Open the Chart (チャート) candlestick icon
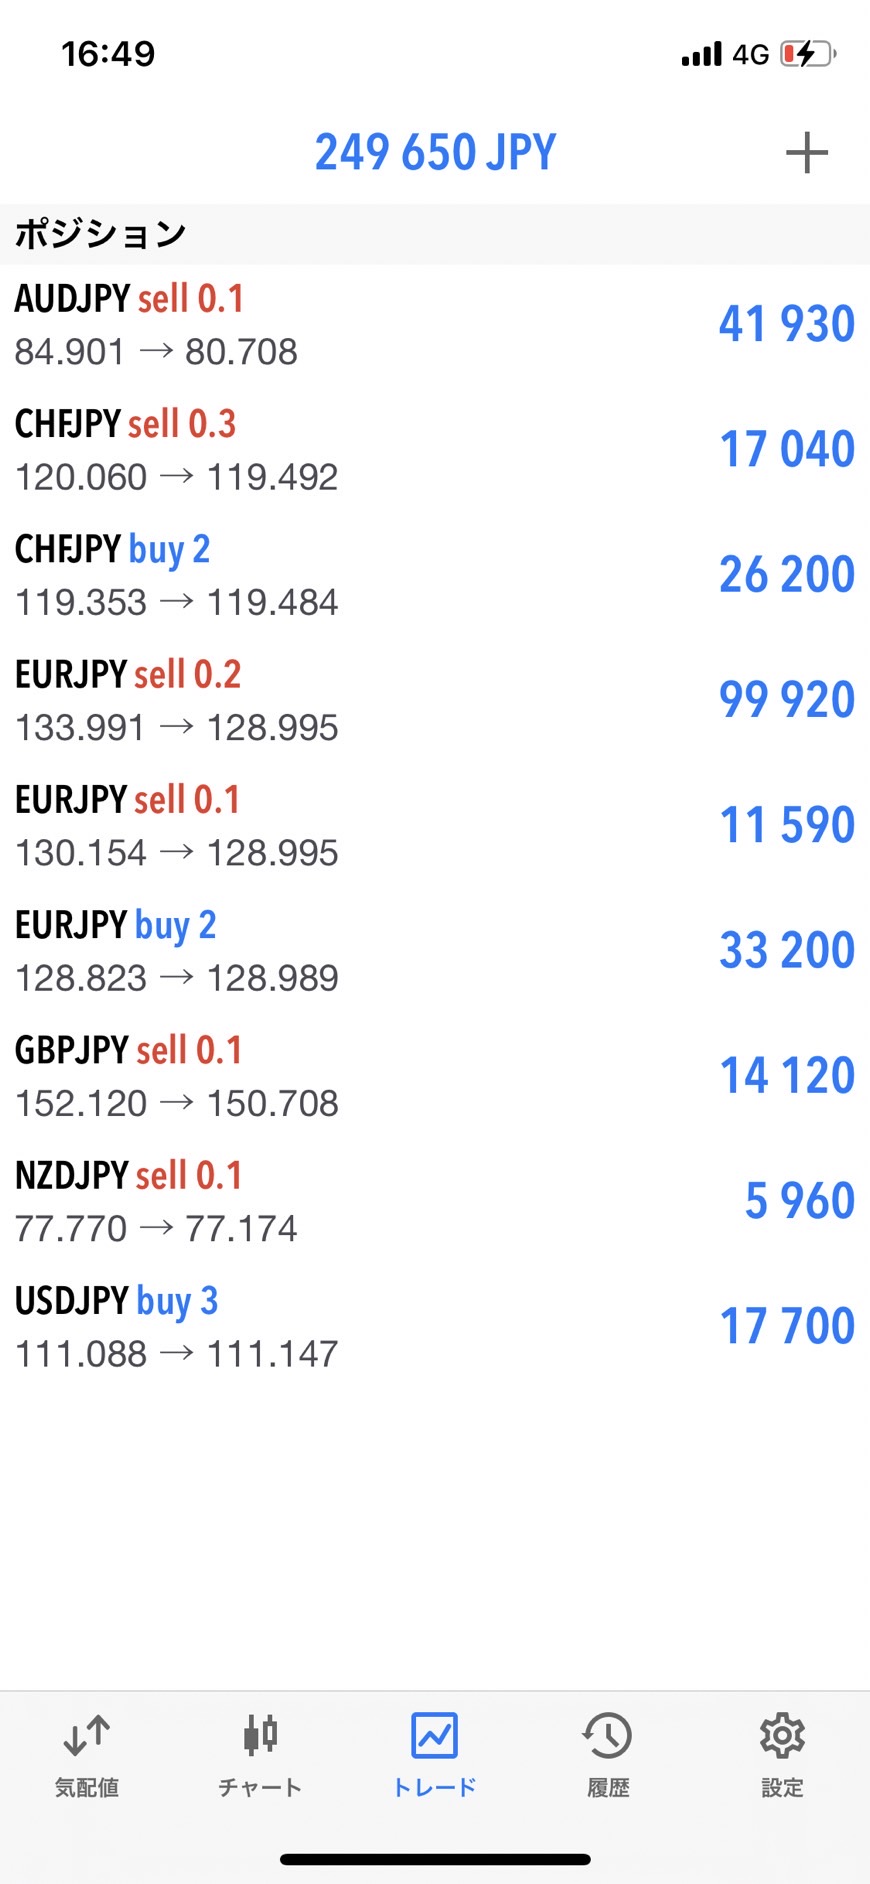 (260, 1737)
